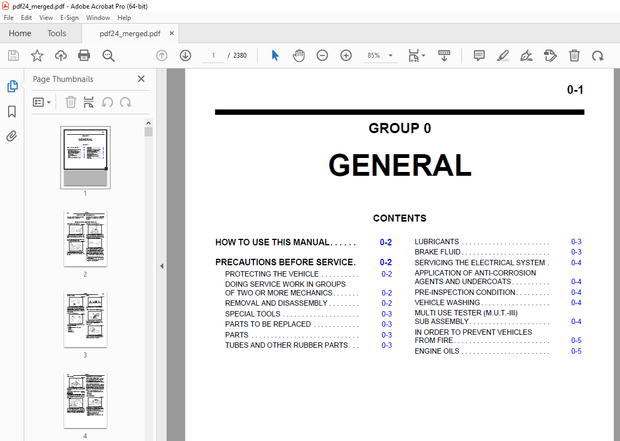This screenshot has height=441, width=620.
Task: Open VEHICLE WASHING page link 0-4
Action: click(576, 303)
